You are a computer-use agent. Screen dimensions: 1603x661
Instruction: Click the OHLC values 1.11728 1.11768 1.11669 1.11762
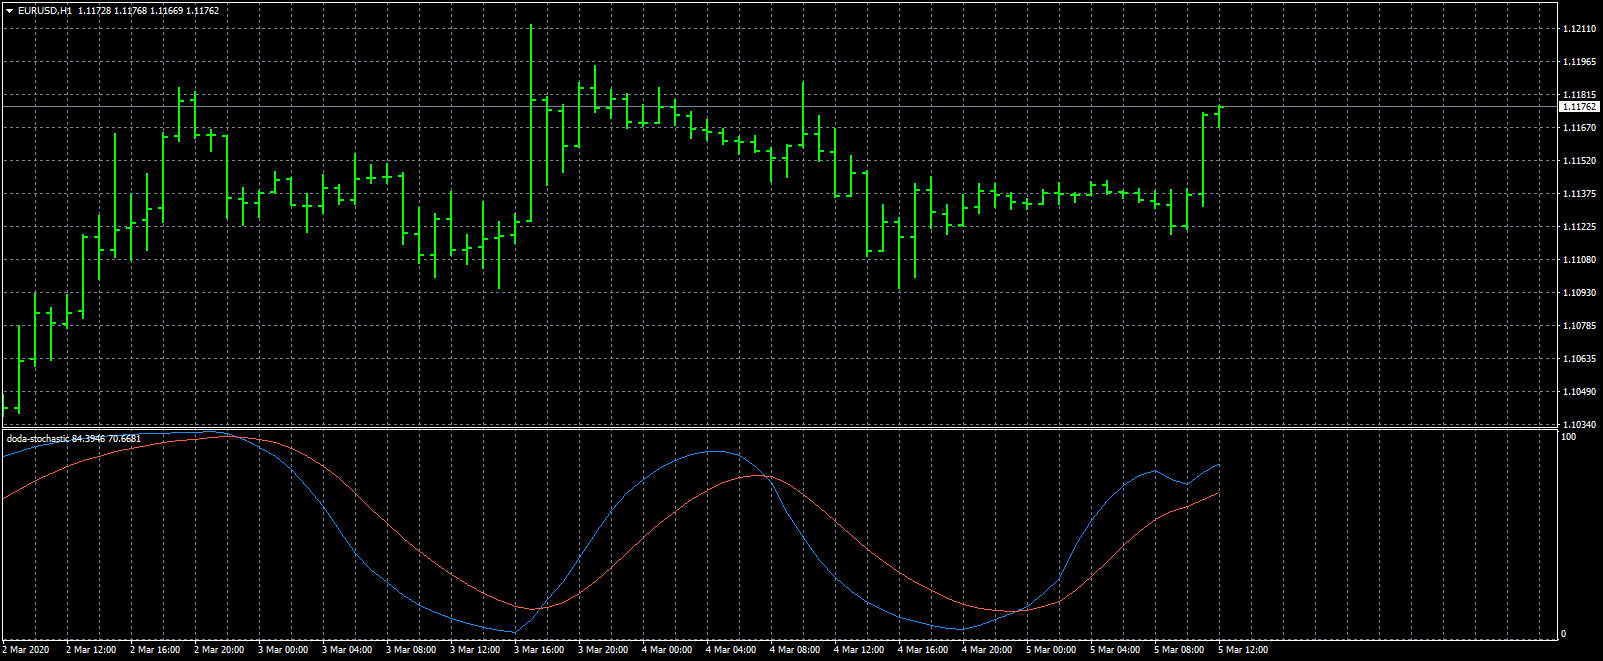click(x=149, y=11)
